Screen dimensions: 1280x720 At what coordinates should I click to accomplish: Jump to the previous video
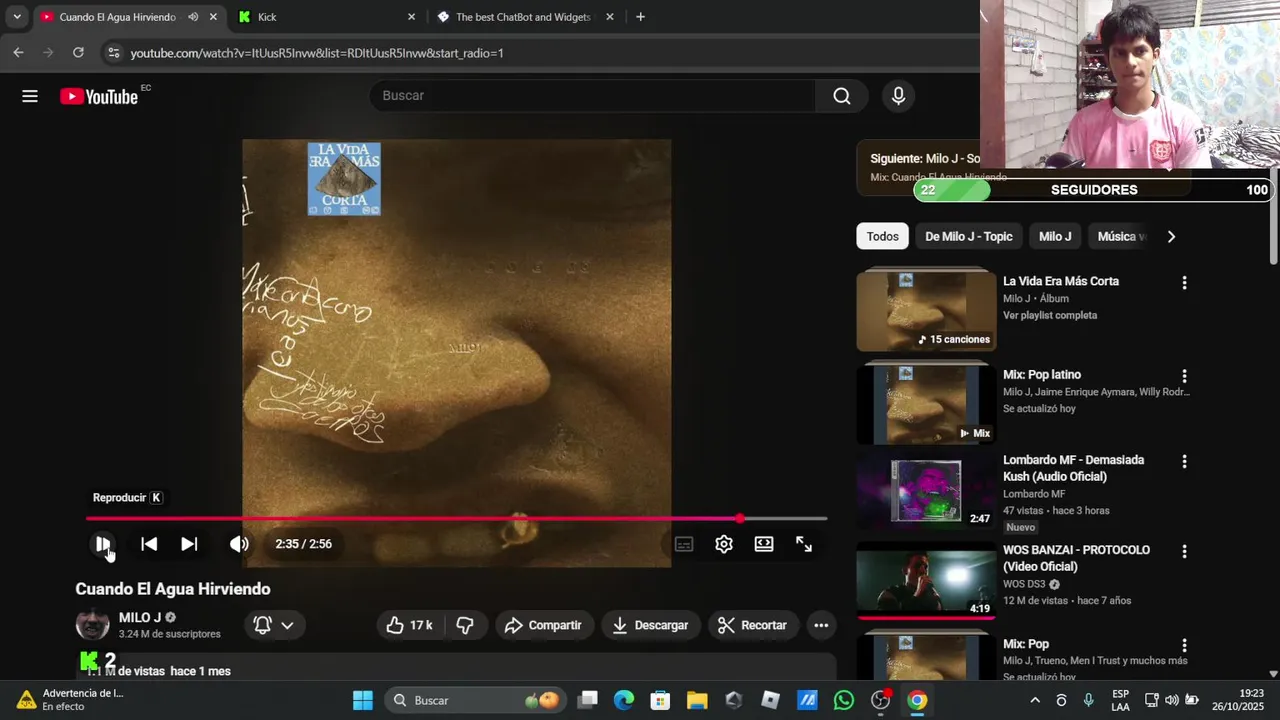pos(149,544)
